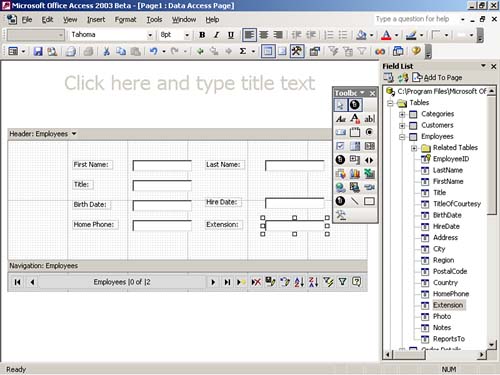500x375 pixels.
Task: Toggle the Toolbox hammer button in toolbar
Action: point(297,51)
